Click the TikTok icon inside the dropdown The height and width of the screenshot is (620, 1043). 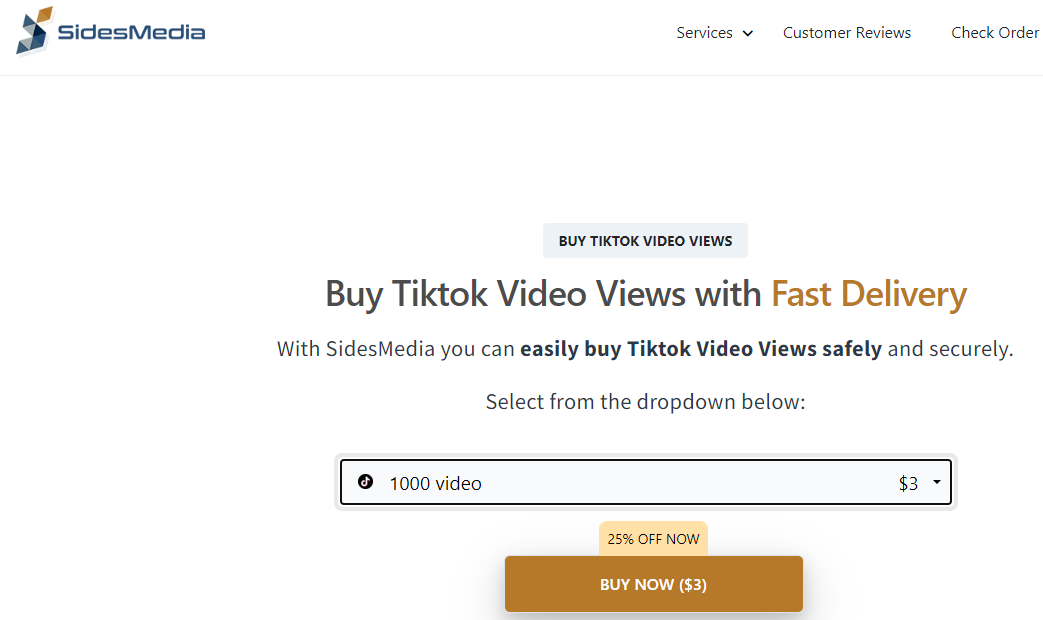(x=365, y=482)
